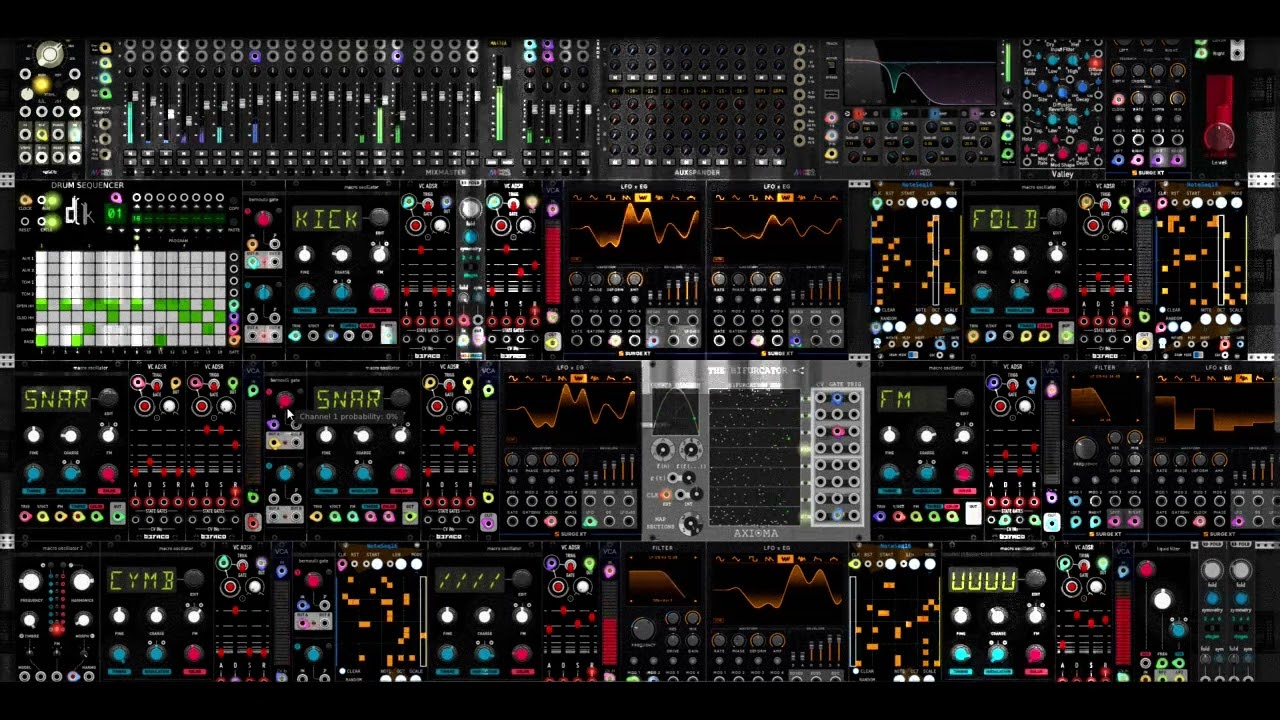This screenshot has height=720, width=1280.
Task: Click the EDIT knob beside the KICK display
Action: pyautogui.click(x=379, y=217)
